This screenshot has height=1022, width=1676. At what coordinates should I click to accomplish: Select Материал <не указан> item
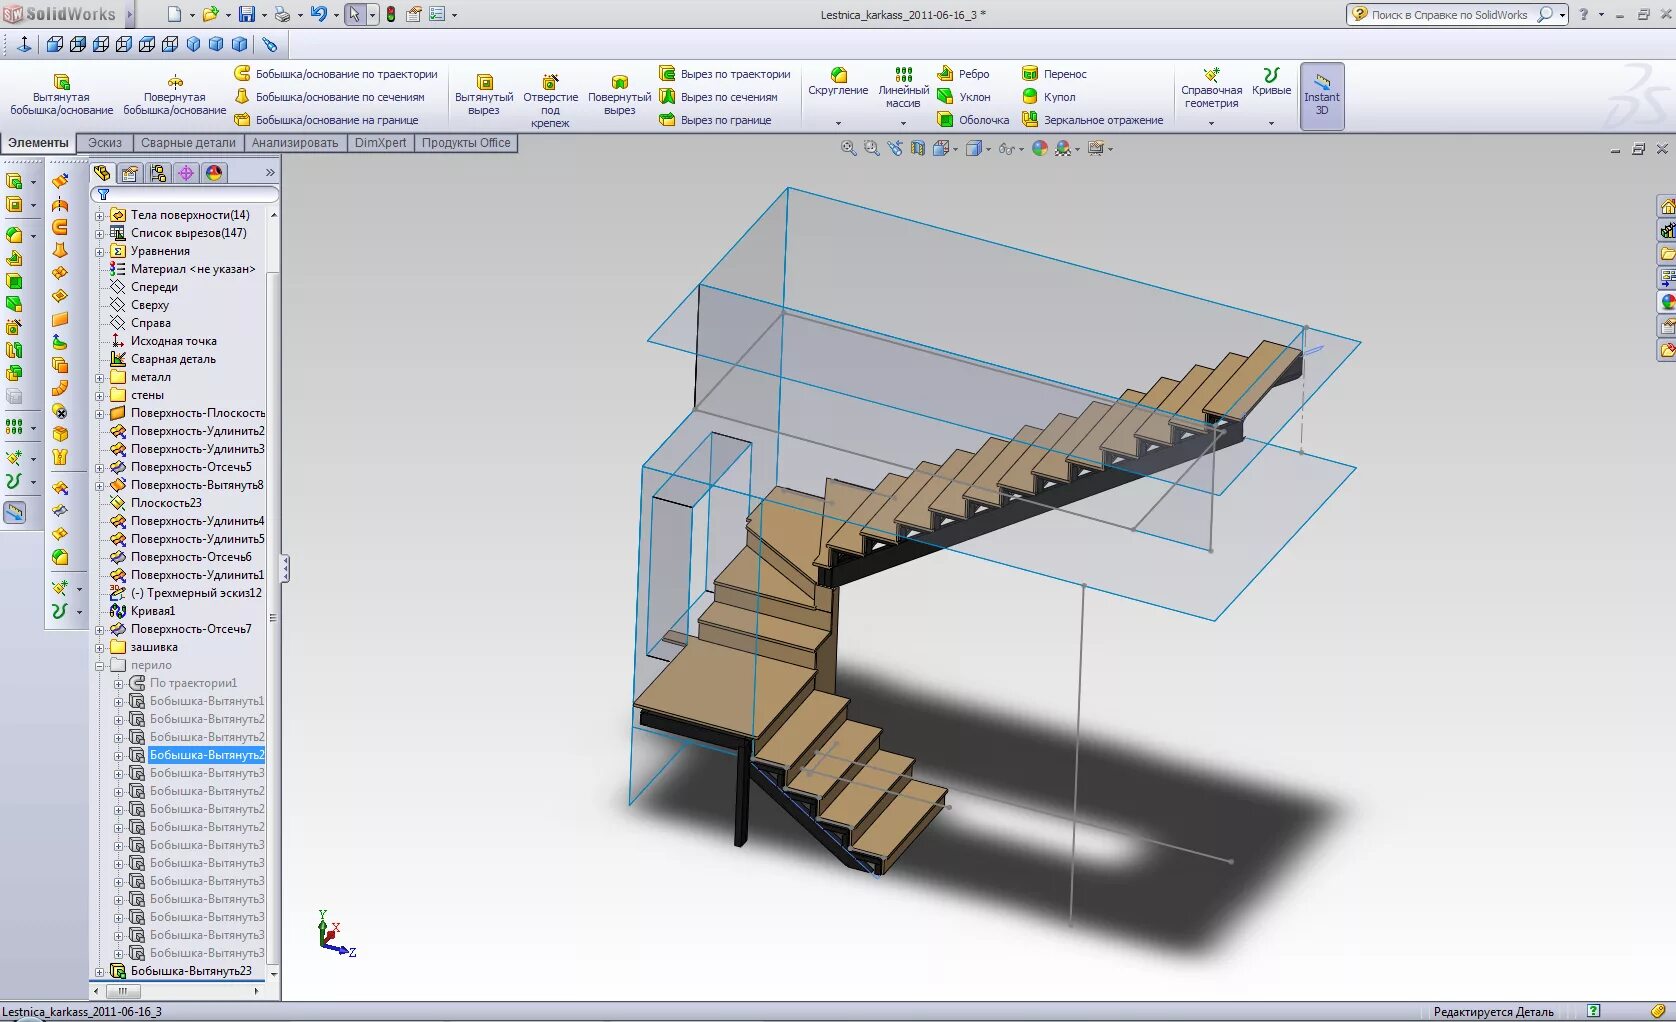[183, 269]
